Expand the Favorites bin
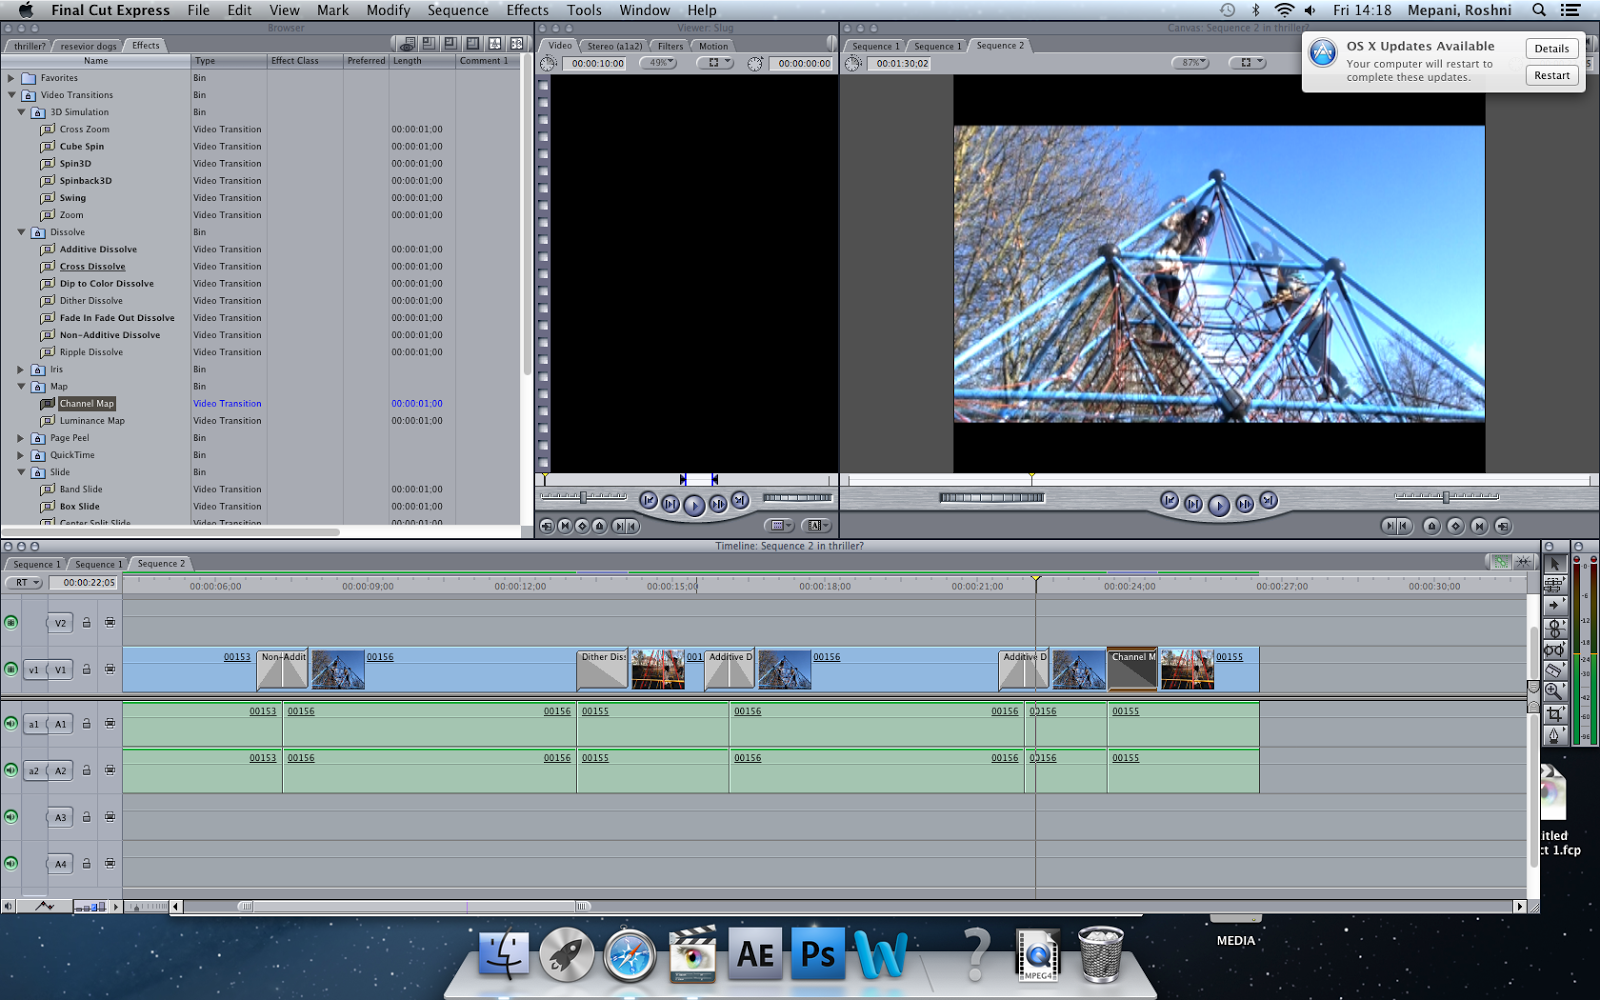The width and height of the screenshot is (1600, 1000). [11, 78]
